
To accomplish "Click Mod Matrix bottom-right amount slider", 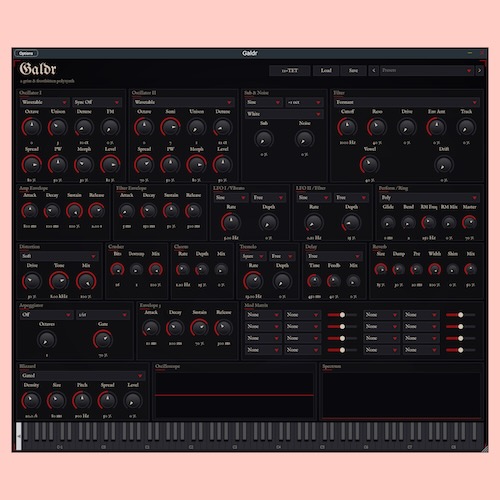I will (460, 350).
